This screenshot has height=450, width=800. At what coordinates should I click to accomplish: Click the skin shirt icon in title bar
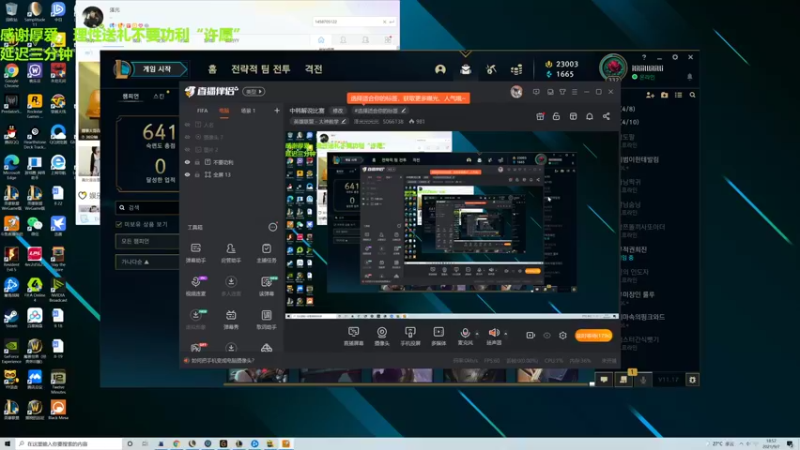(x=562, y=92)
